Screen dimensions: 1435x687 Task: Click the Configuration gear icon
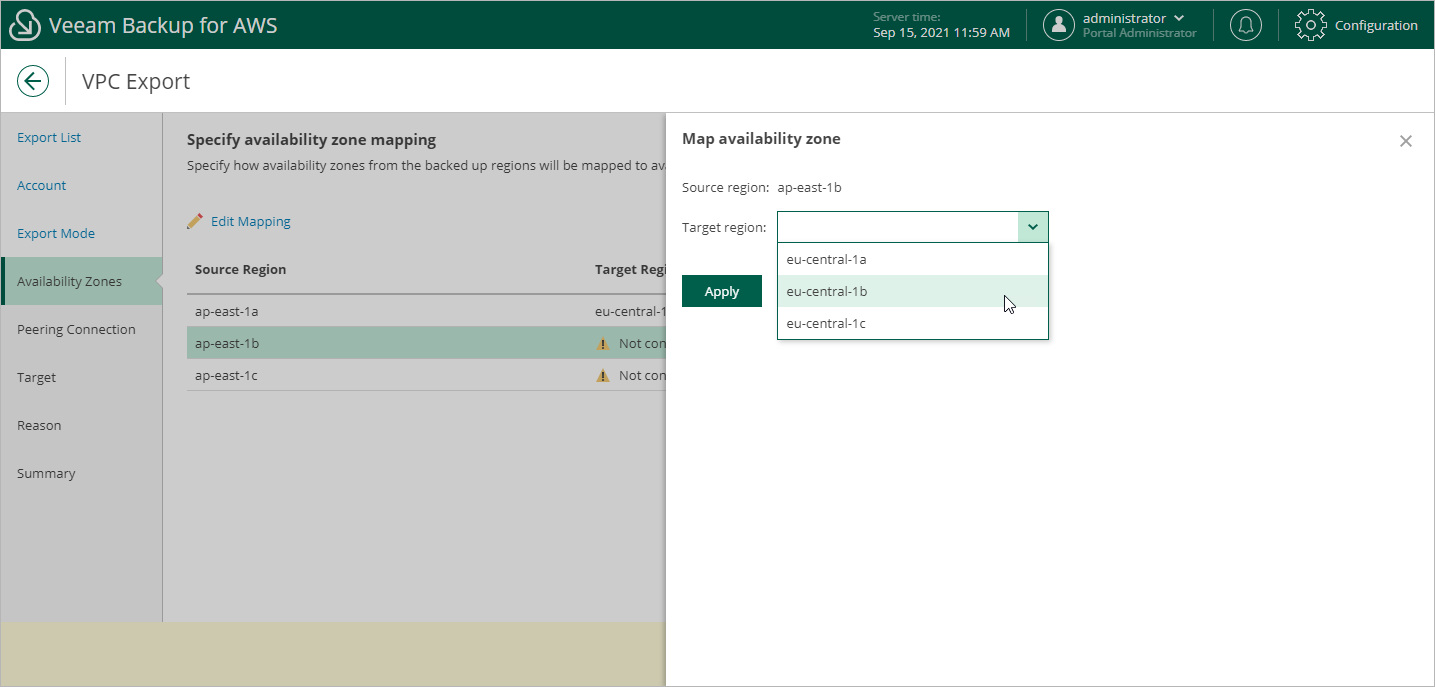point(1311,25)
